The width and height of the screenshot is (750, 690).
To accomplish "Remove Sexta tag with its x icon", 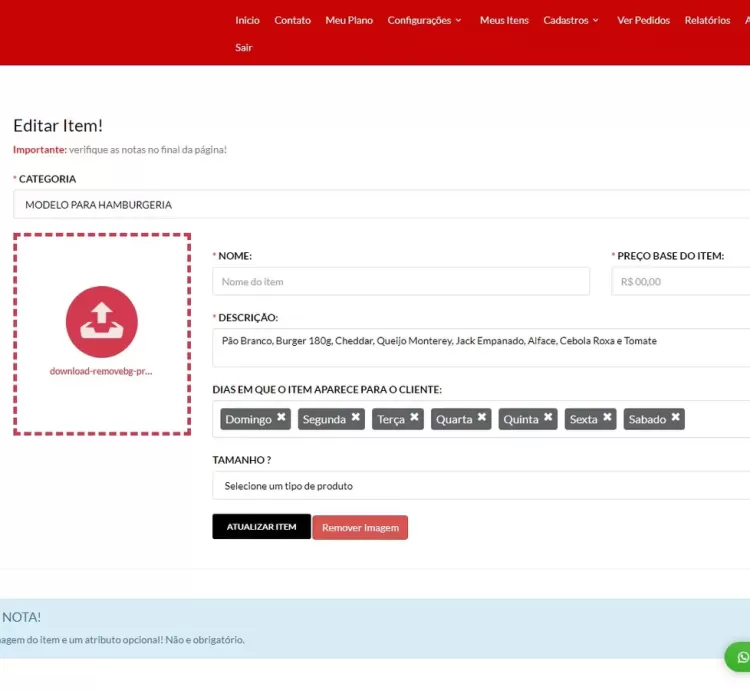I will coord(607,418).
